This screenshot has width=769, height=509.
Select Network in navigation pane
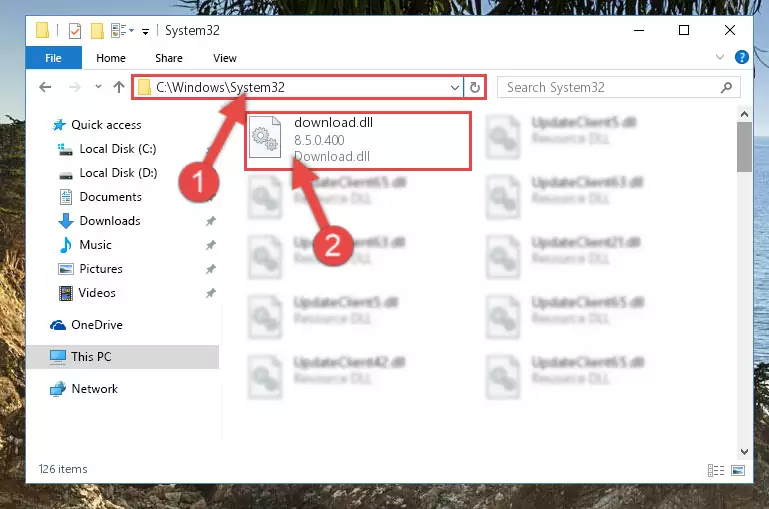pyautogui.click(x=94, y=389)
